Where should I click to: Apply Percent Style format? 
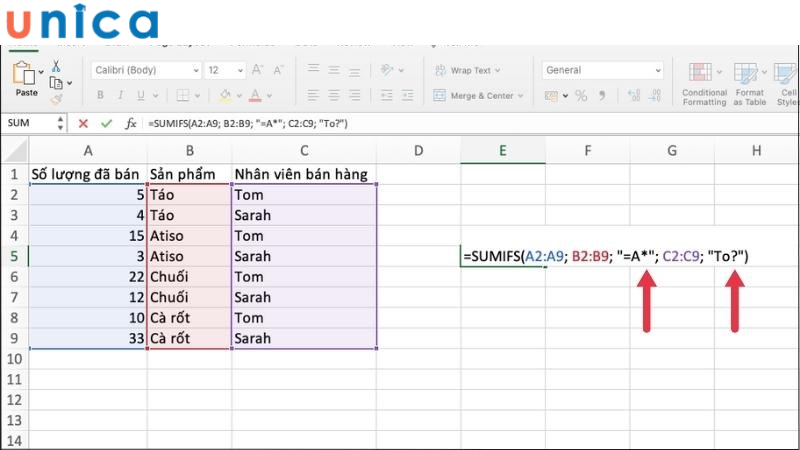pos(581,95)
